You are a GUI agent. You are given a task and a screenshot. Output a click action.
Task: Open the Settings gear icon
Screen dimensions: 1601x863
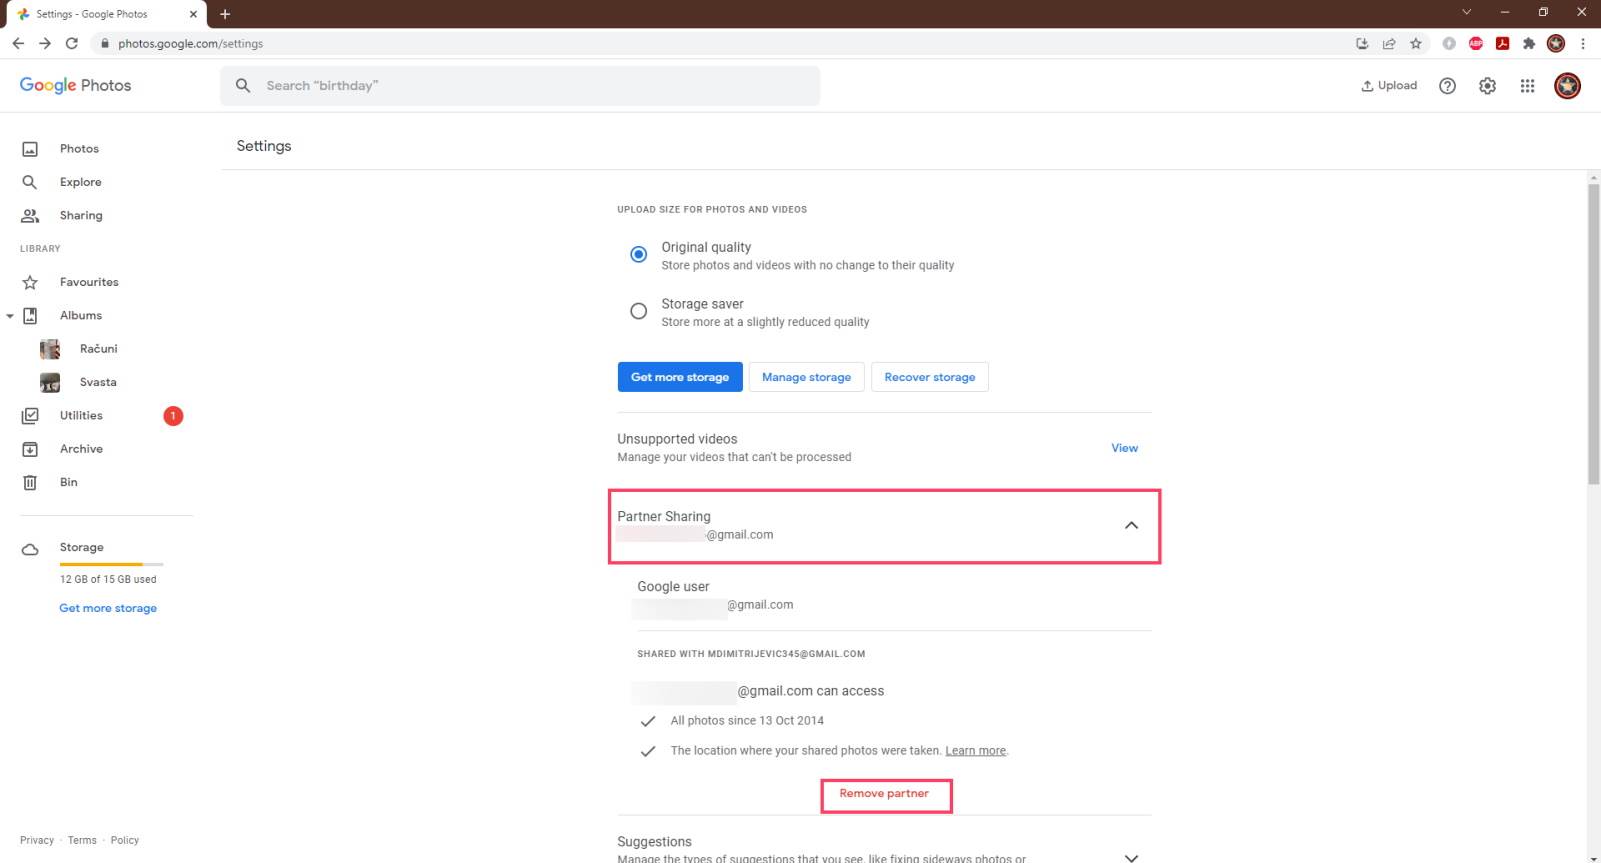(1487, 86)
